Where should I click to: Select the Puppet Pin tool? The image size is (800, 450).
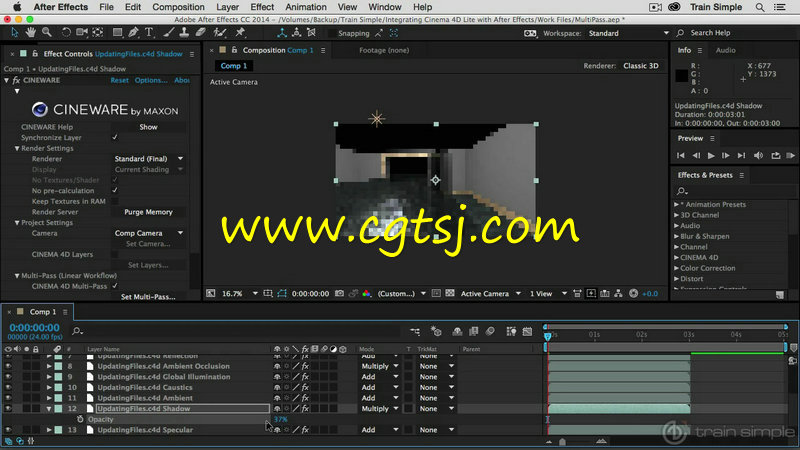click(x=240, y=33)
